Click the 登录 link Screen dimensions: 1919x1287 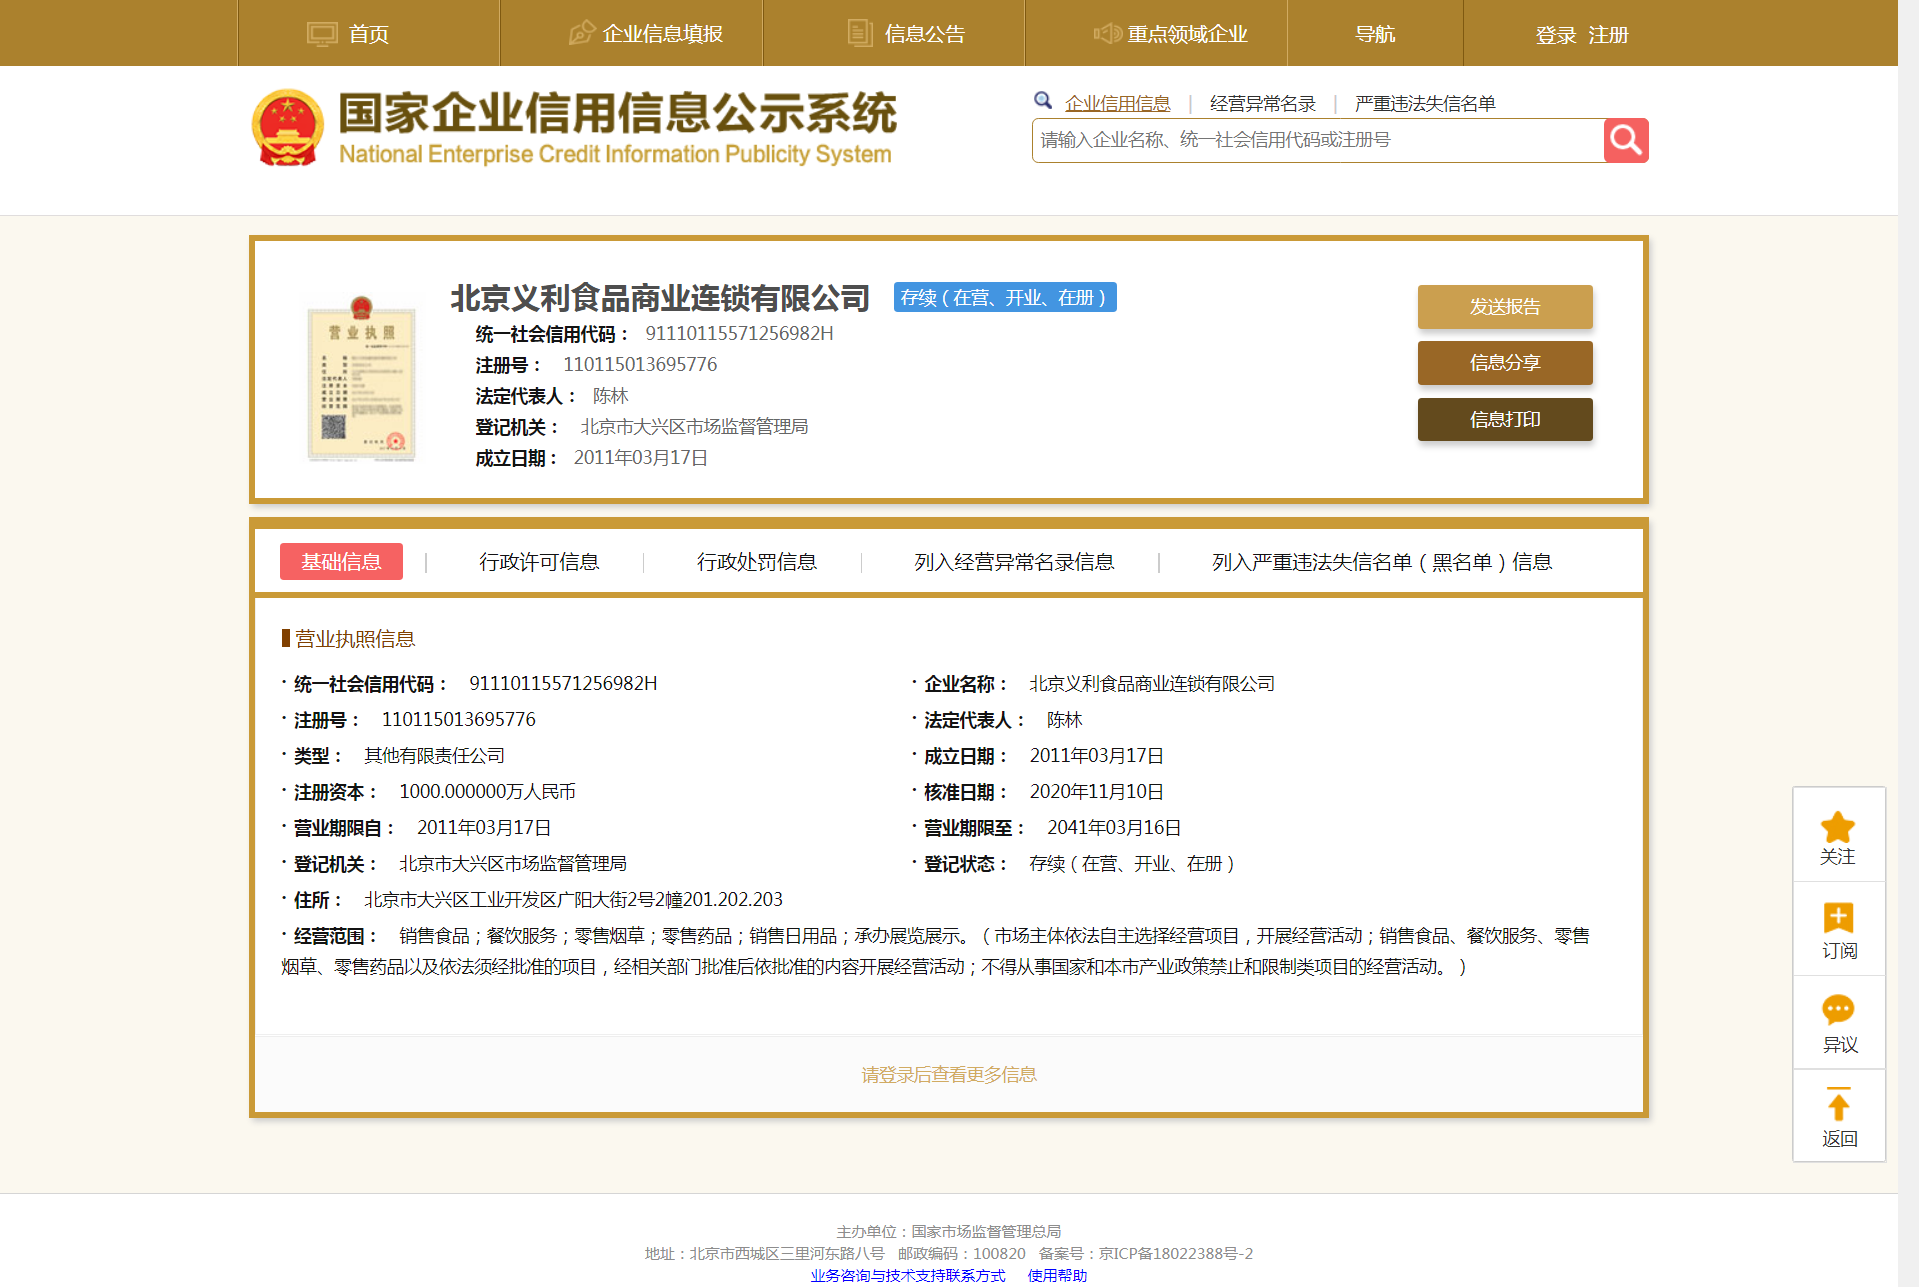1556,35
